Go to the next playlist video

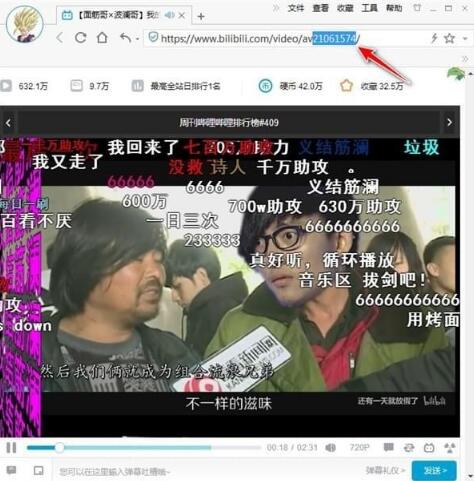[x=449, y=122]
